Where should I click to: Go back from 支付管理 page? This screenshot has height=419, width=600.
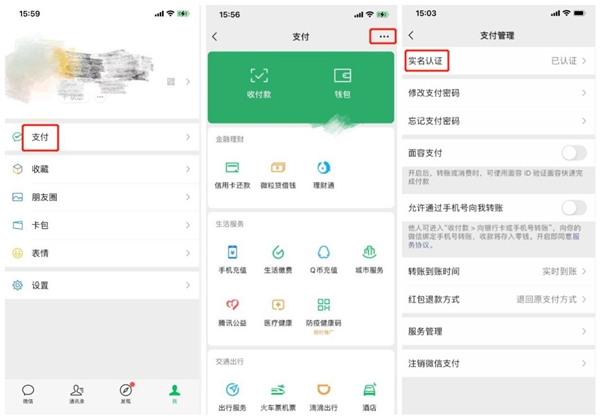tap(411, 36)
